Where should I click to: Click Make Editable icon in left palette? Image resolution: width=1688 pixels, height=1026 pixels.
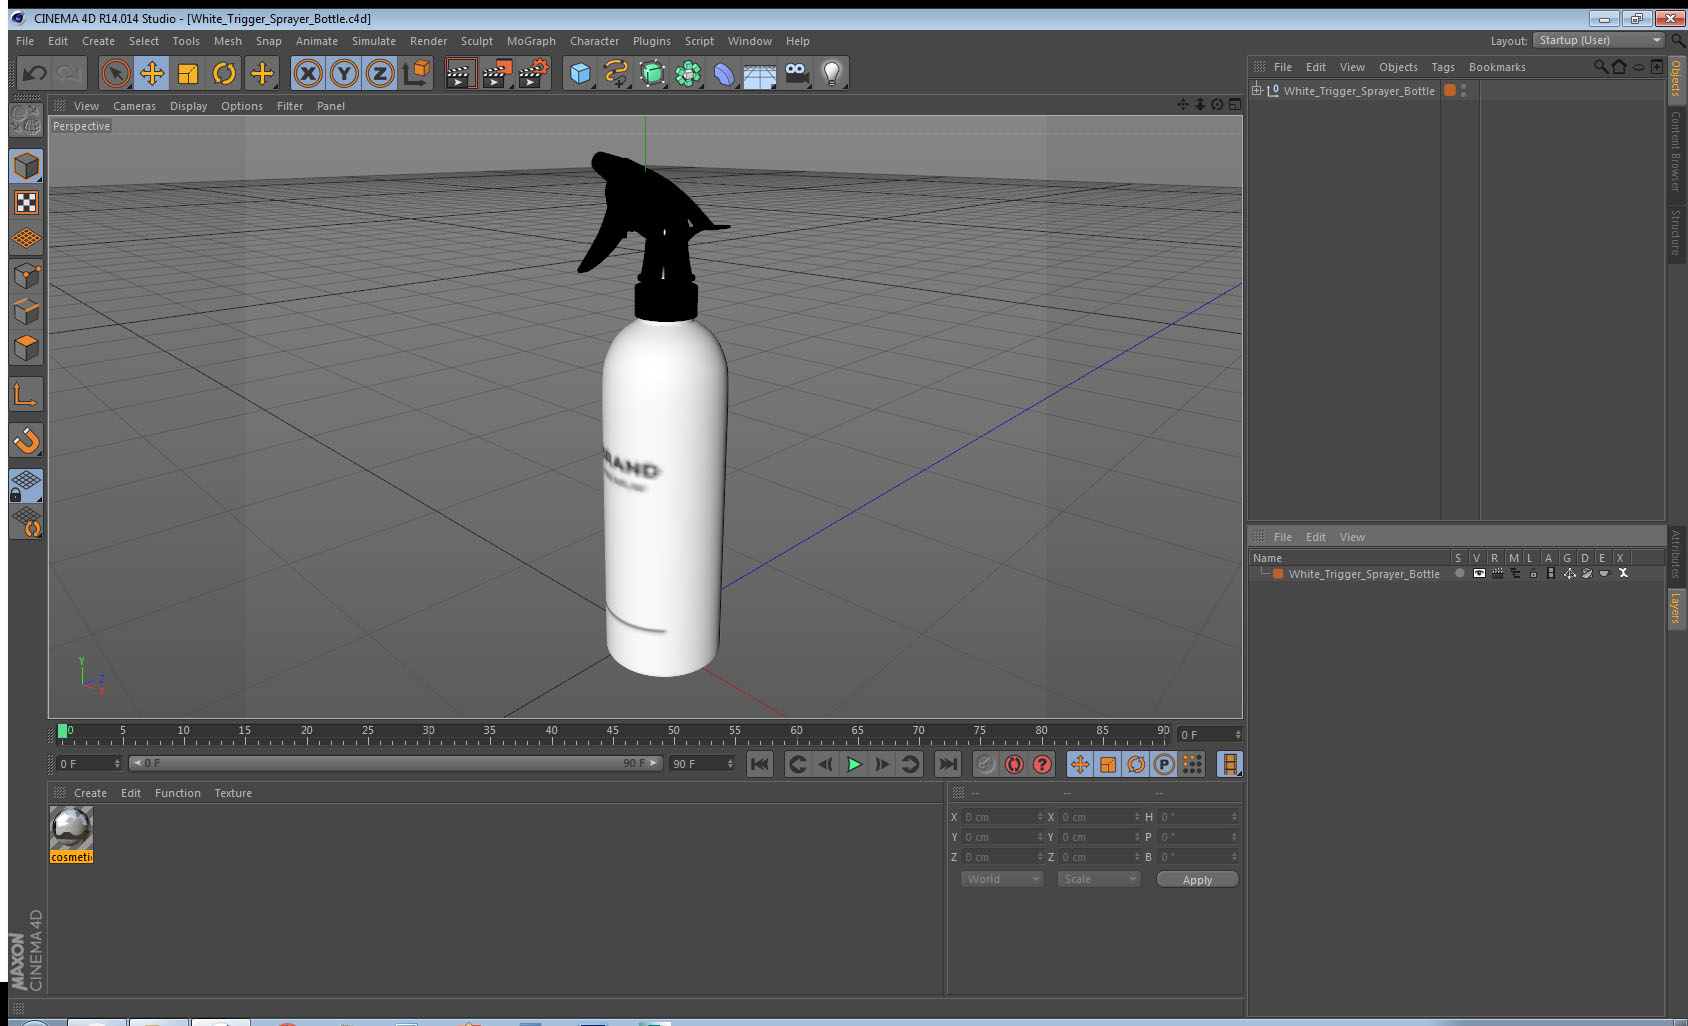coord(26,120)
